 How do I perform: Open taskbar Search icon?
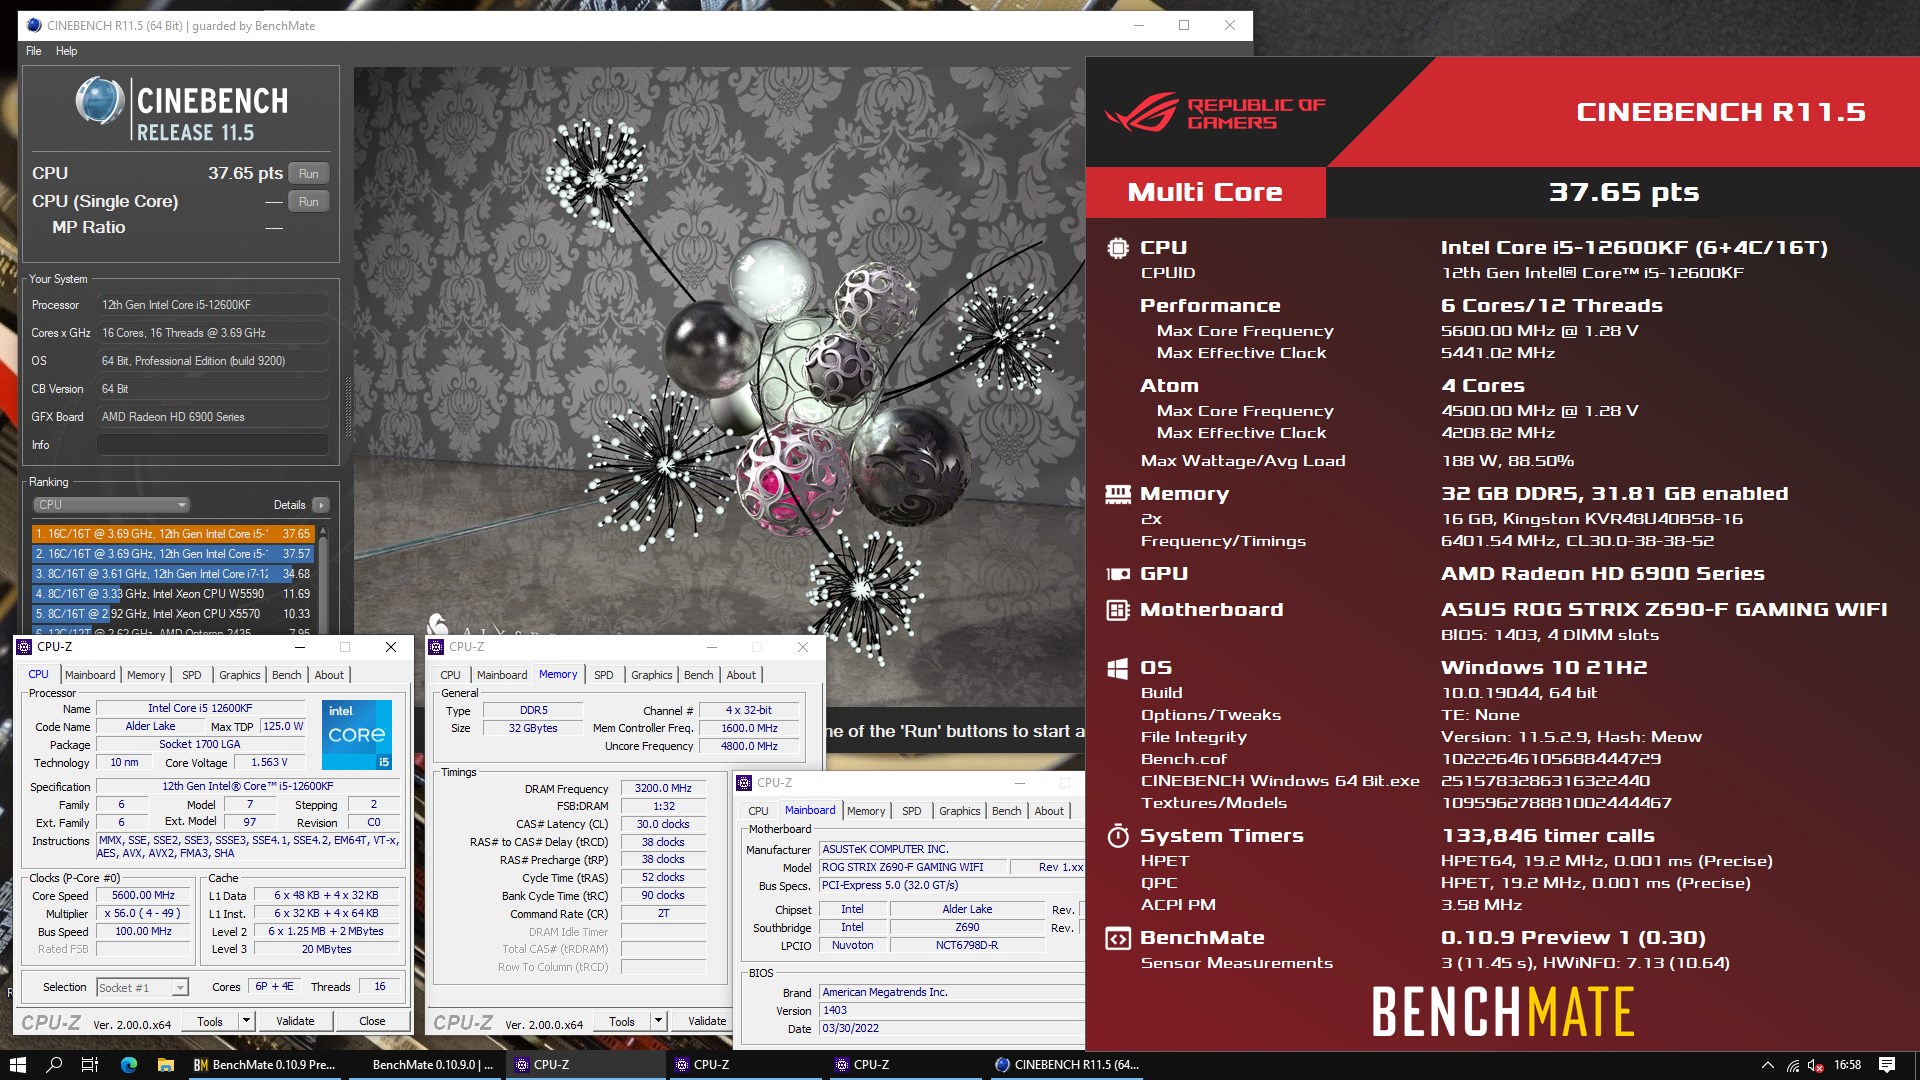coord(55,1065)
